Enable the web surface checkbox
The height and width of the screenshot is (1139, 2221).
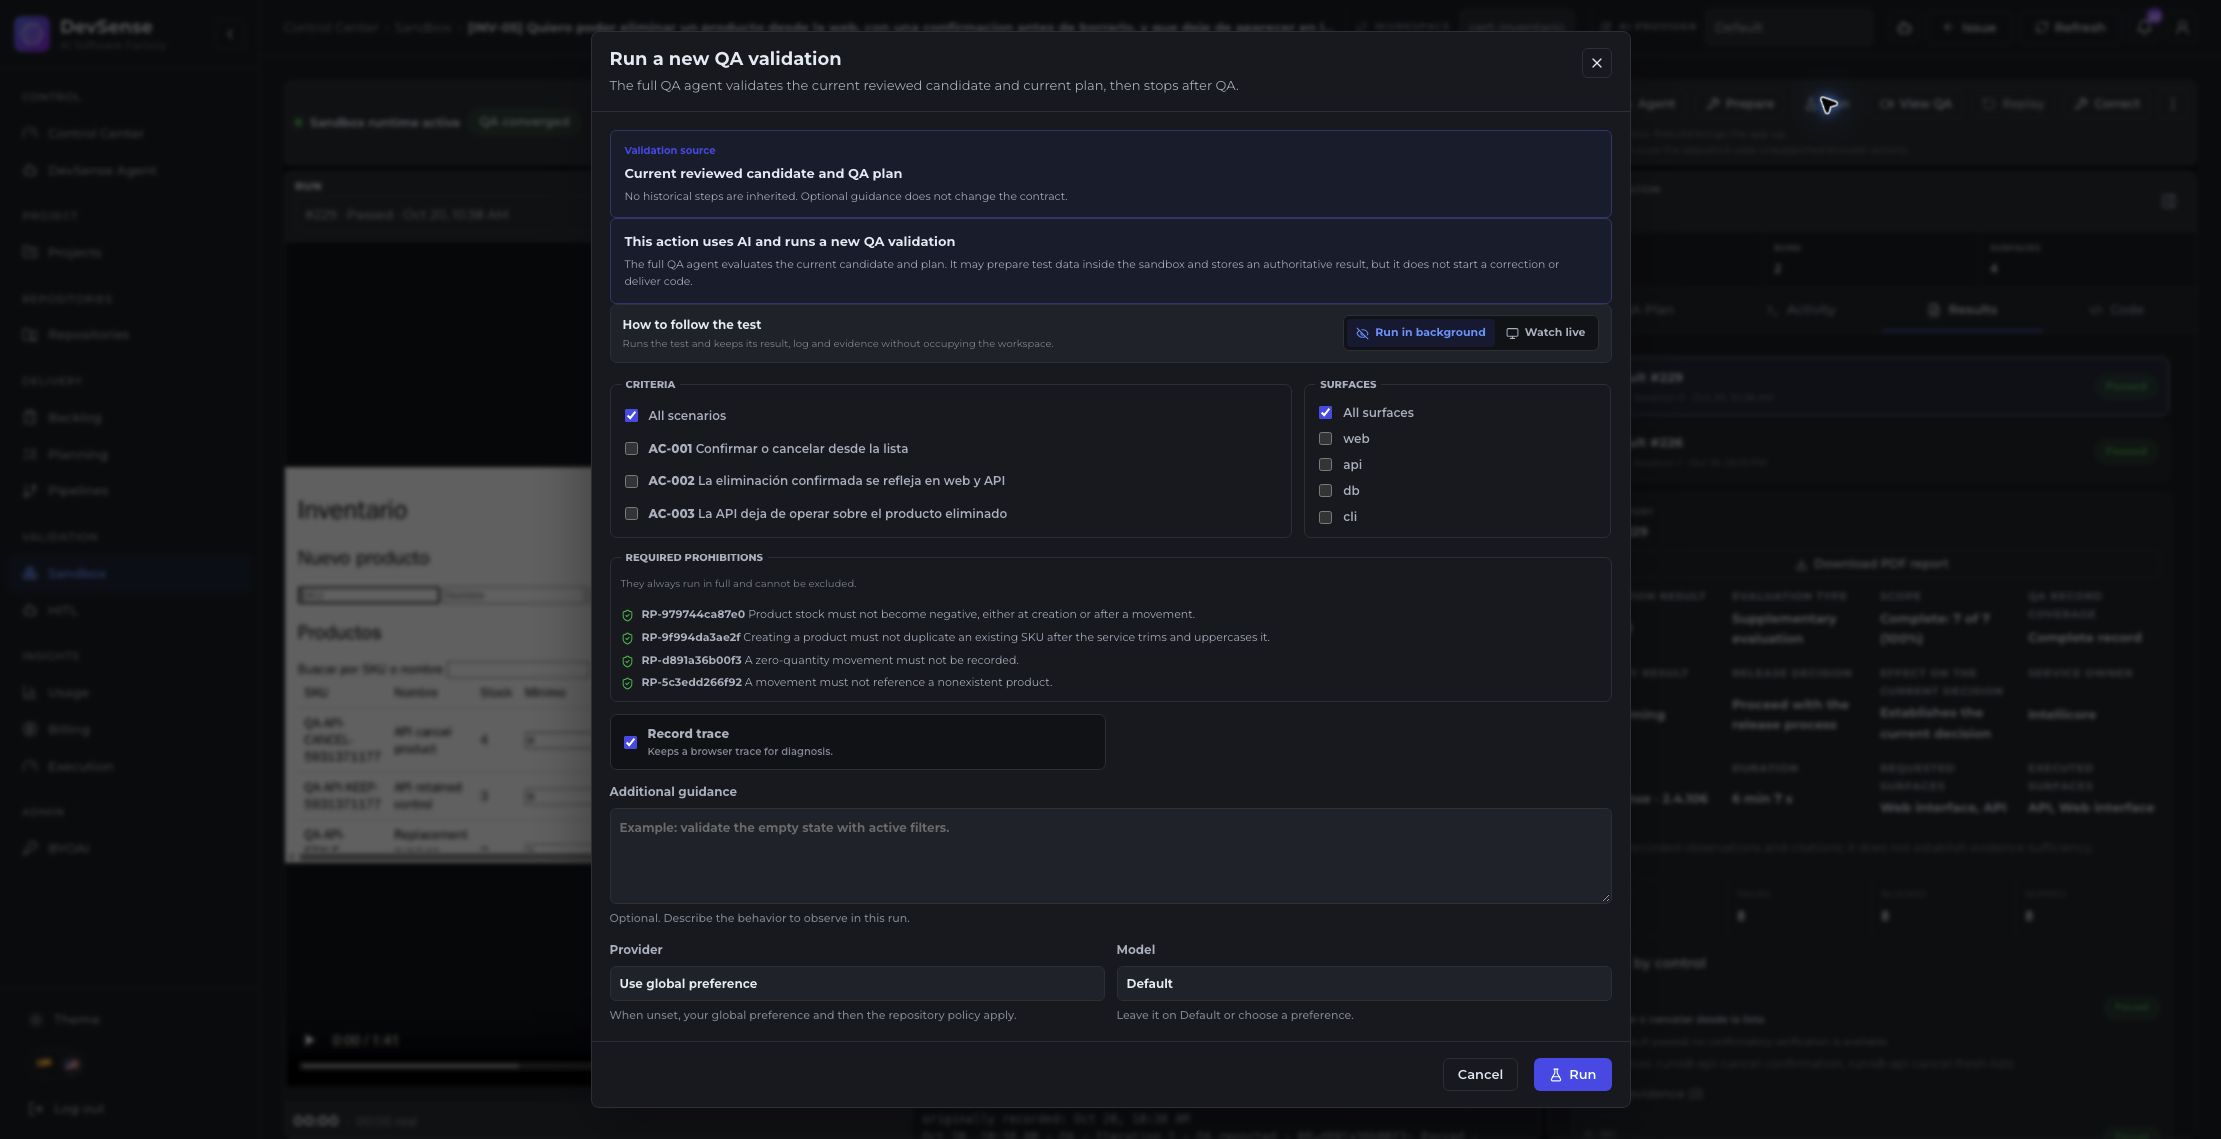coord(1325,439)
